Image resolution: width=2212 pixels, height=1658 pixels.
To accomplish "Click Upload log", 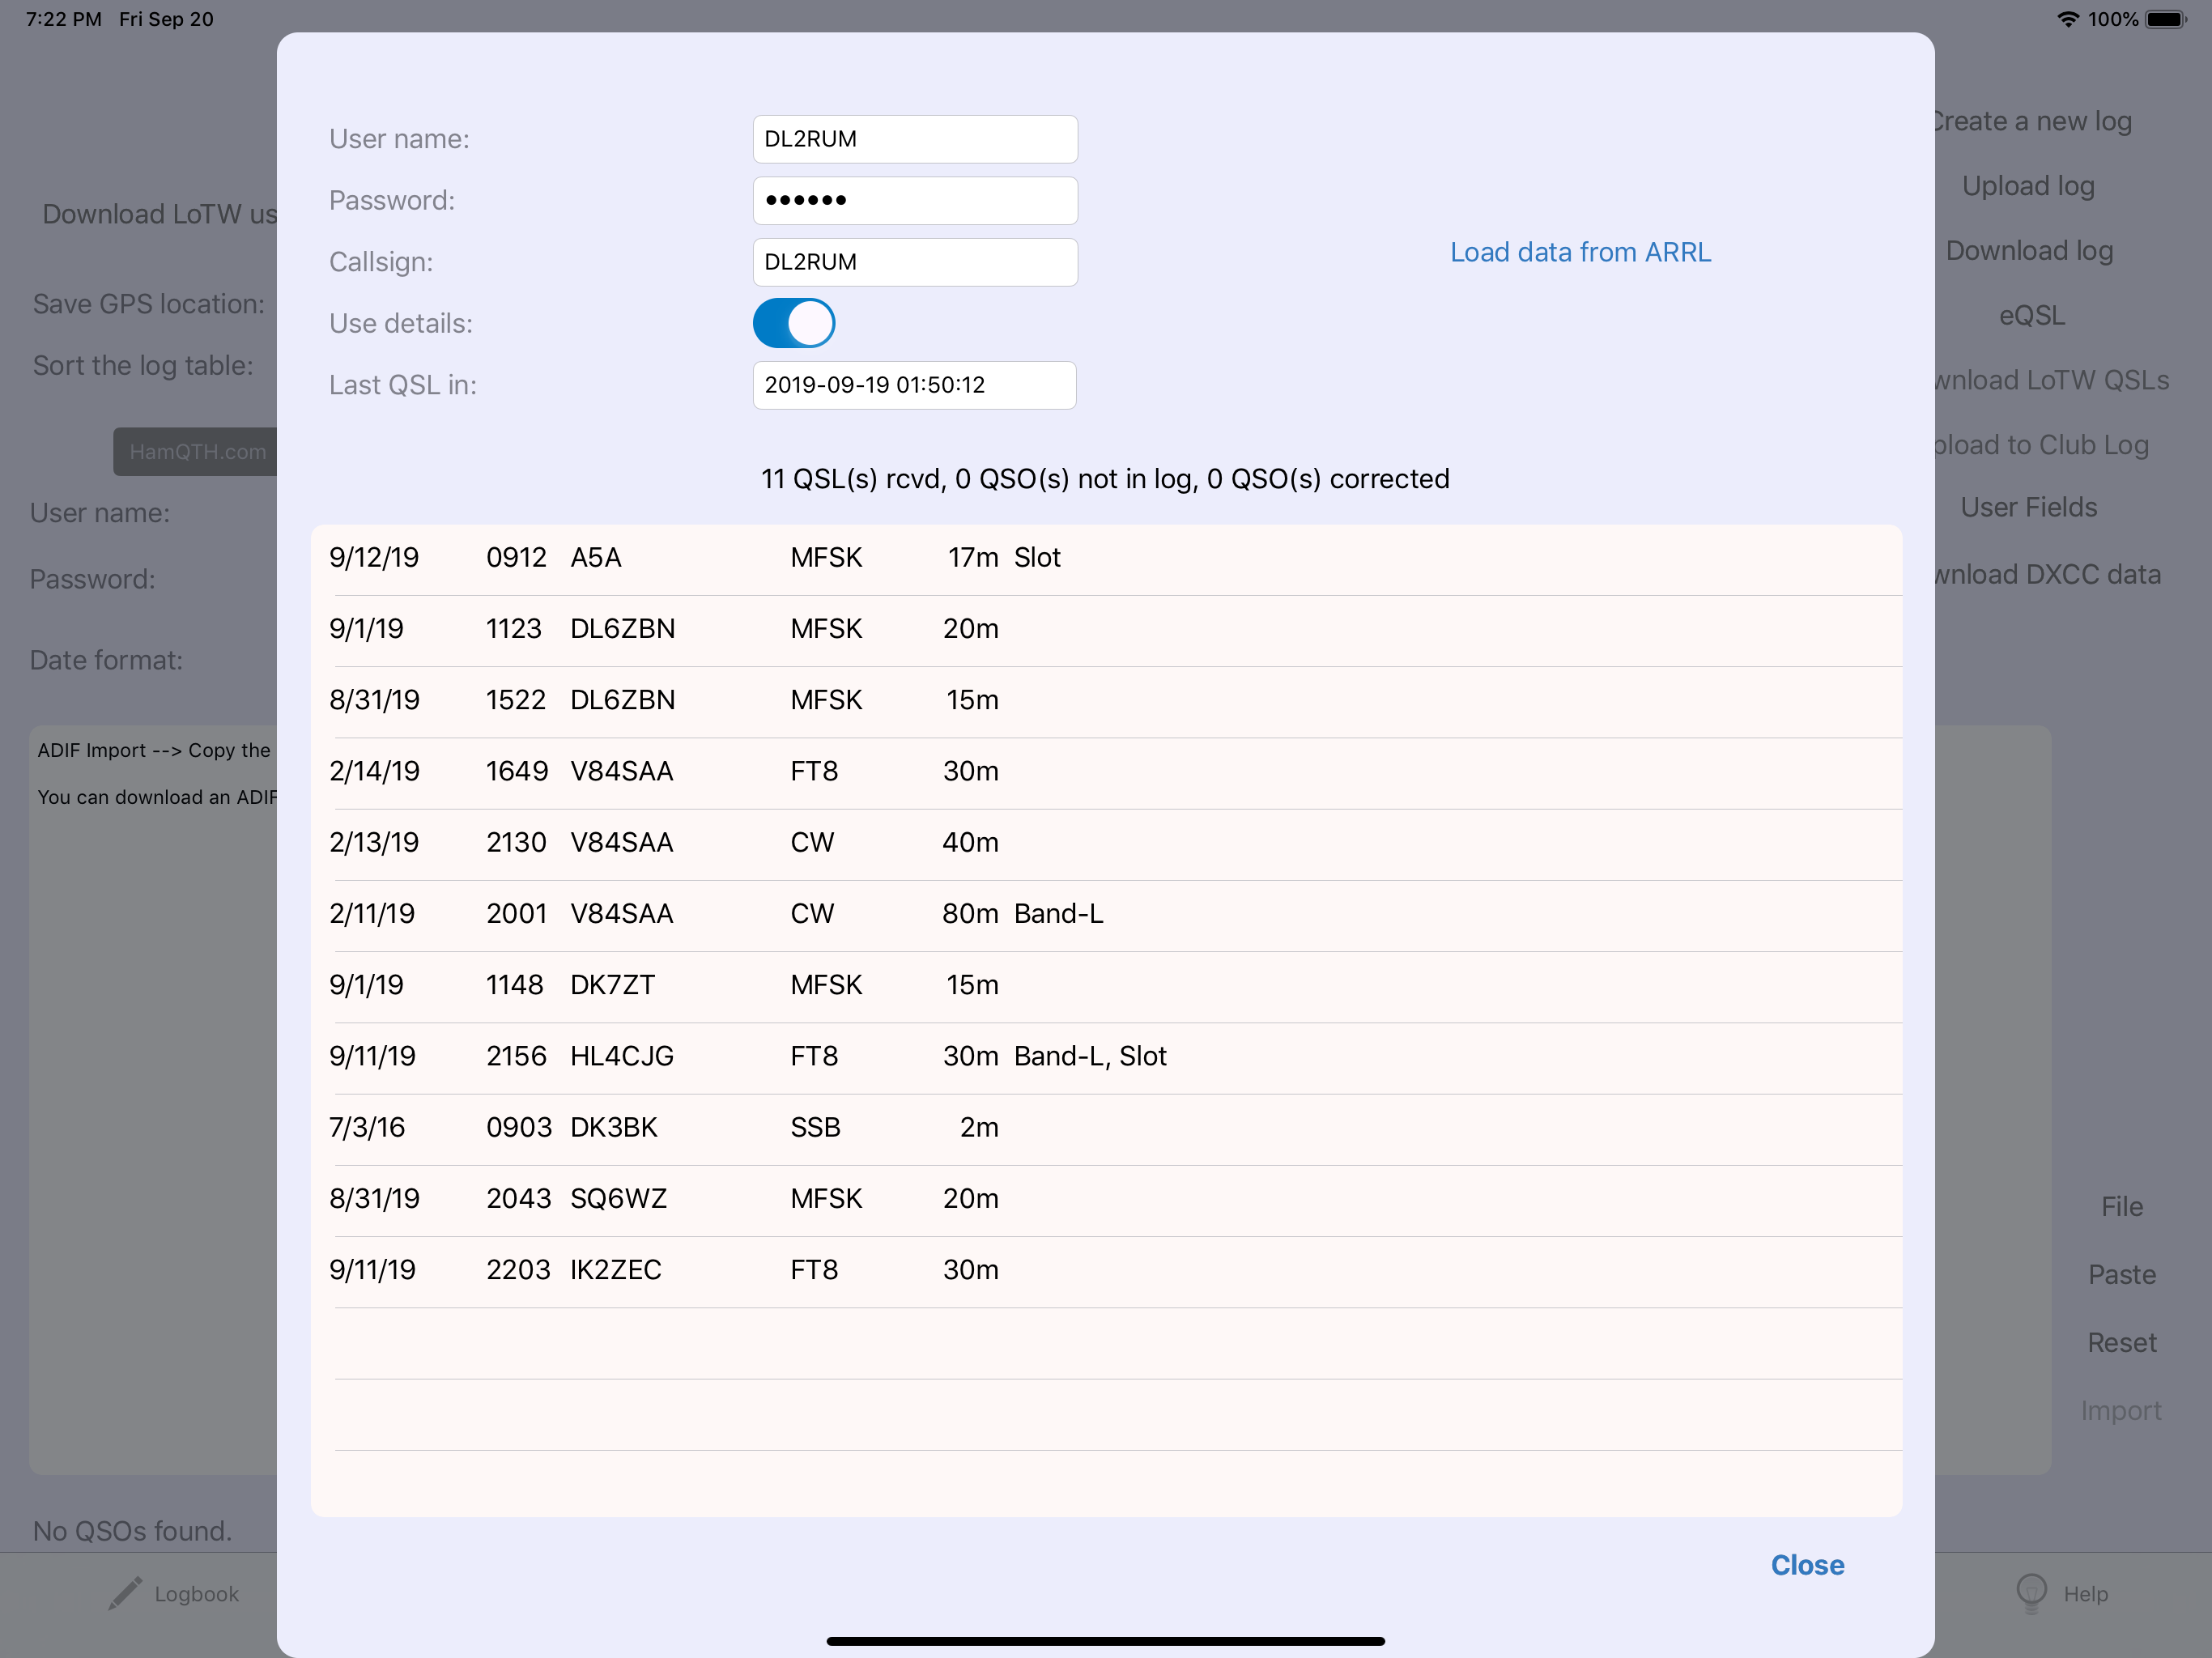I will [x=2028, y=185].
